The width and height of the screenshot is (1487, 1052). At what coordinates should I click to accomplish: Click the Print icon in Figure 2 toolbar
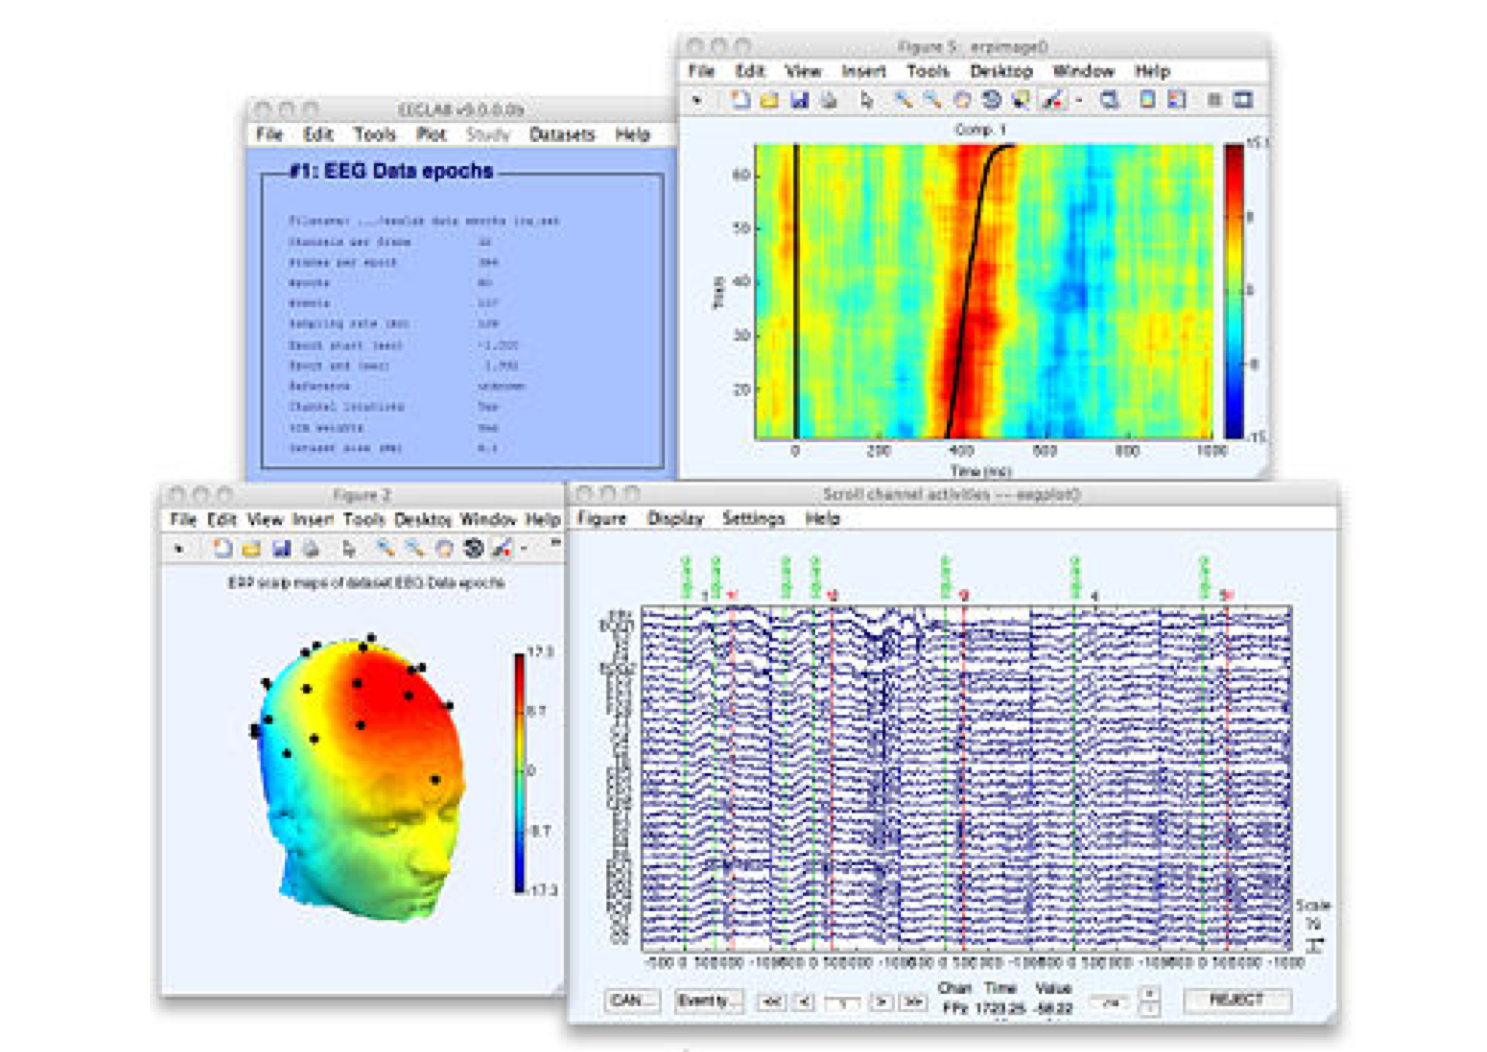tap(311, 548)
